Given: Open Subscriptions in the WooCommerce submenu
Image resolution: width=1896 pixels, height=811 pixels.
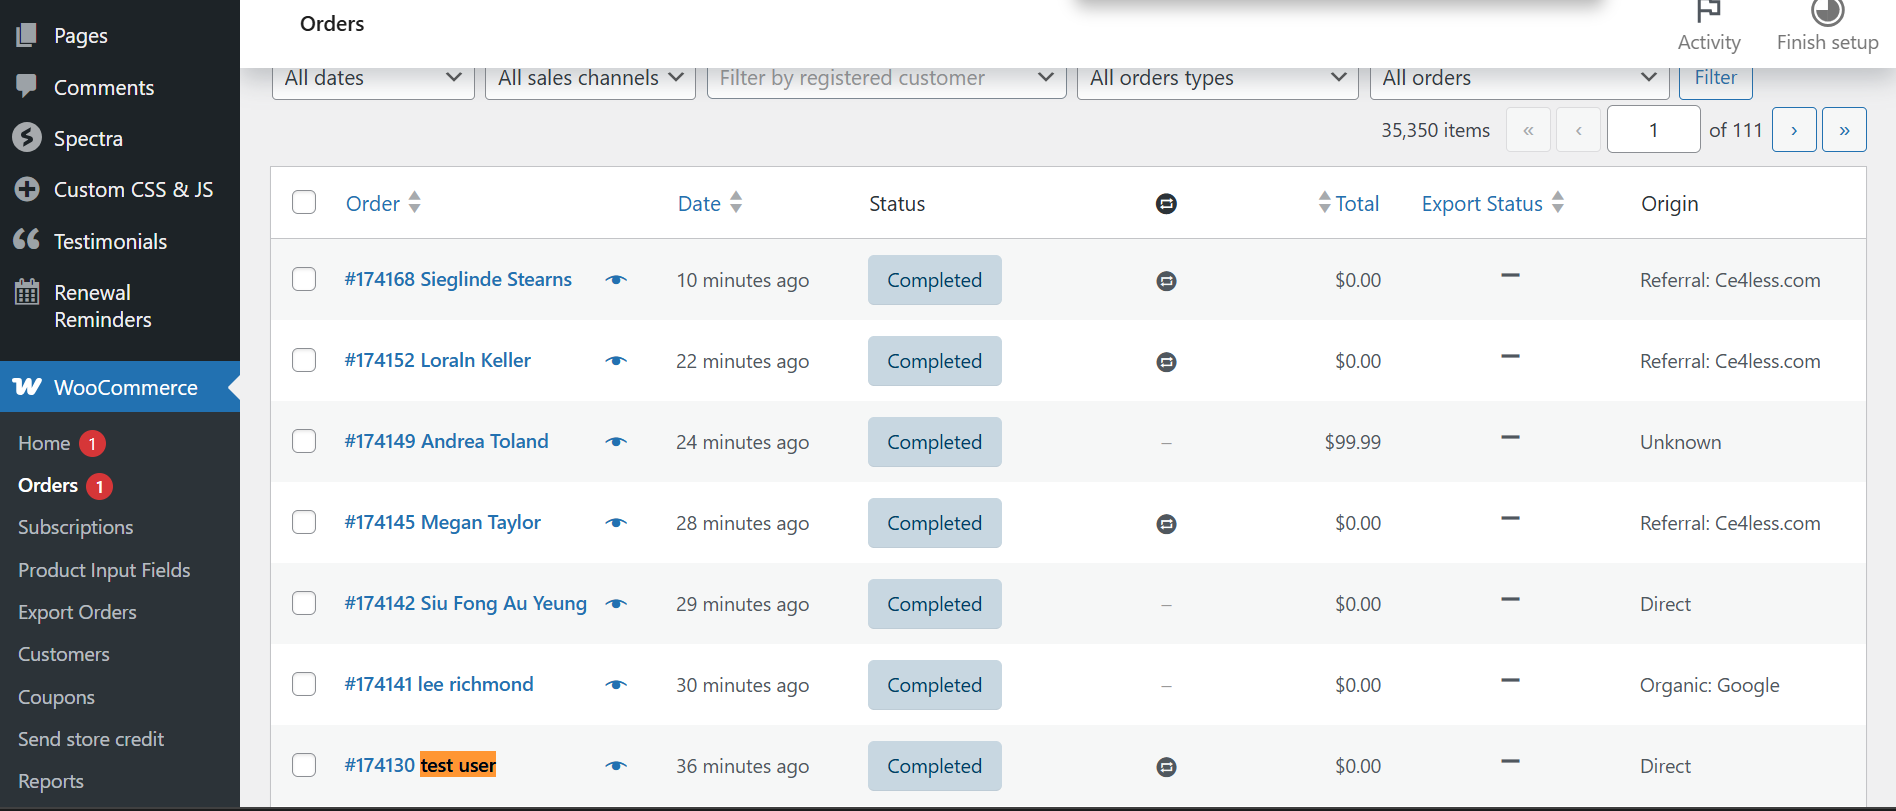Looking at the screenshot, I should [x=75, y=527].
